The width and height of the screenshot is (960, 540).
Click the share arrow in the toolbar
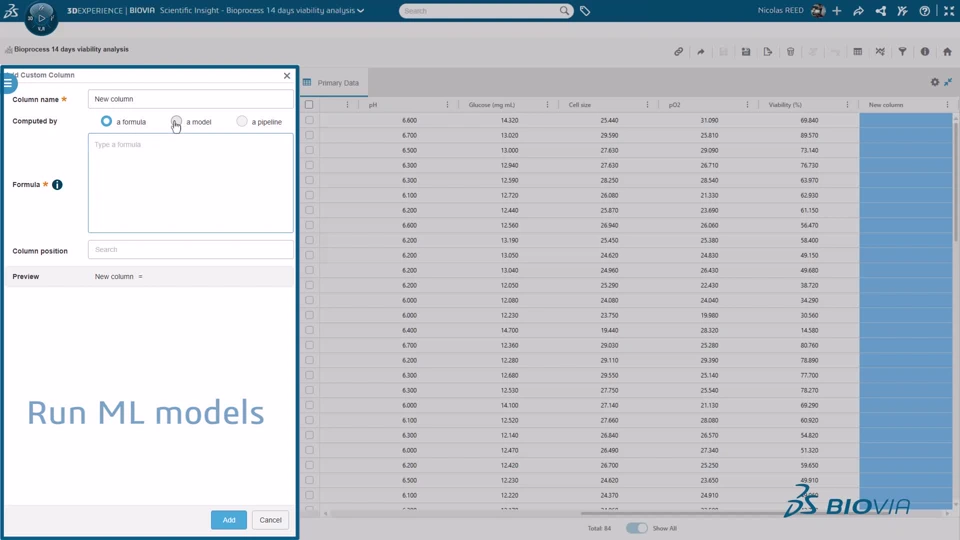tap(700, 52)
